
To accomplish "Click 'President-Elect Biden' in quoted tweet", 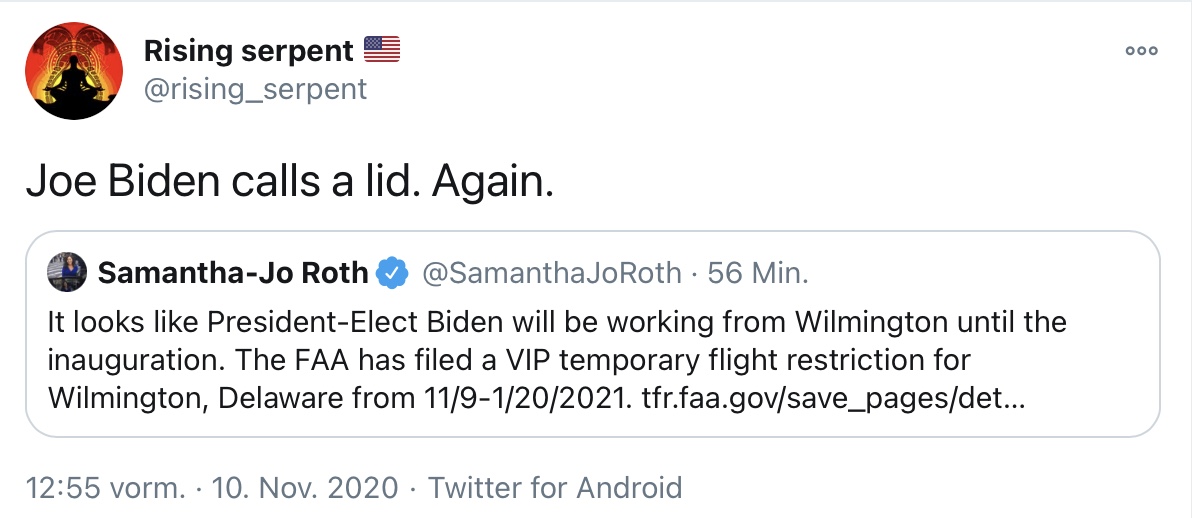I will coord(355,323).
